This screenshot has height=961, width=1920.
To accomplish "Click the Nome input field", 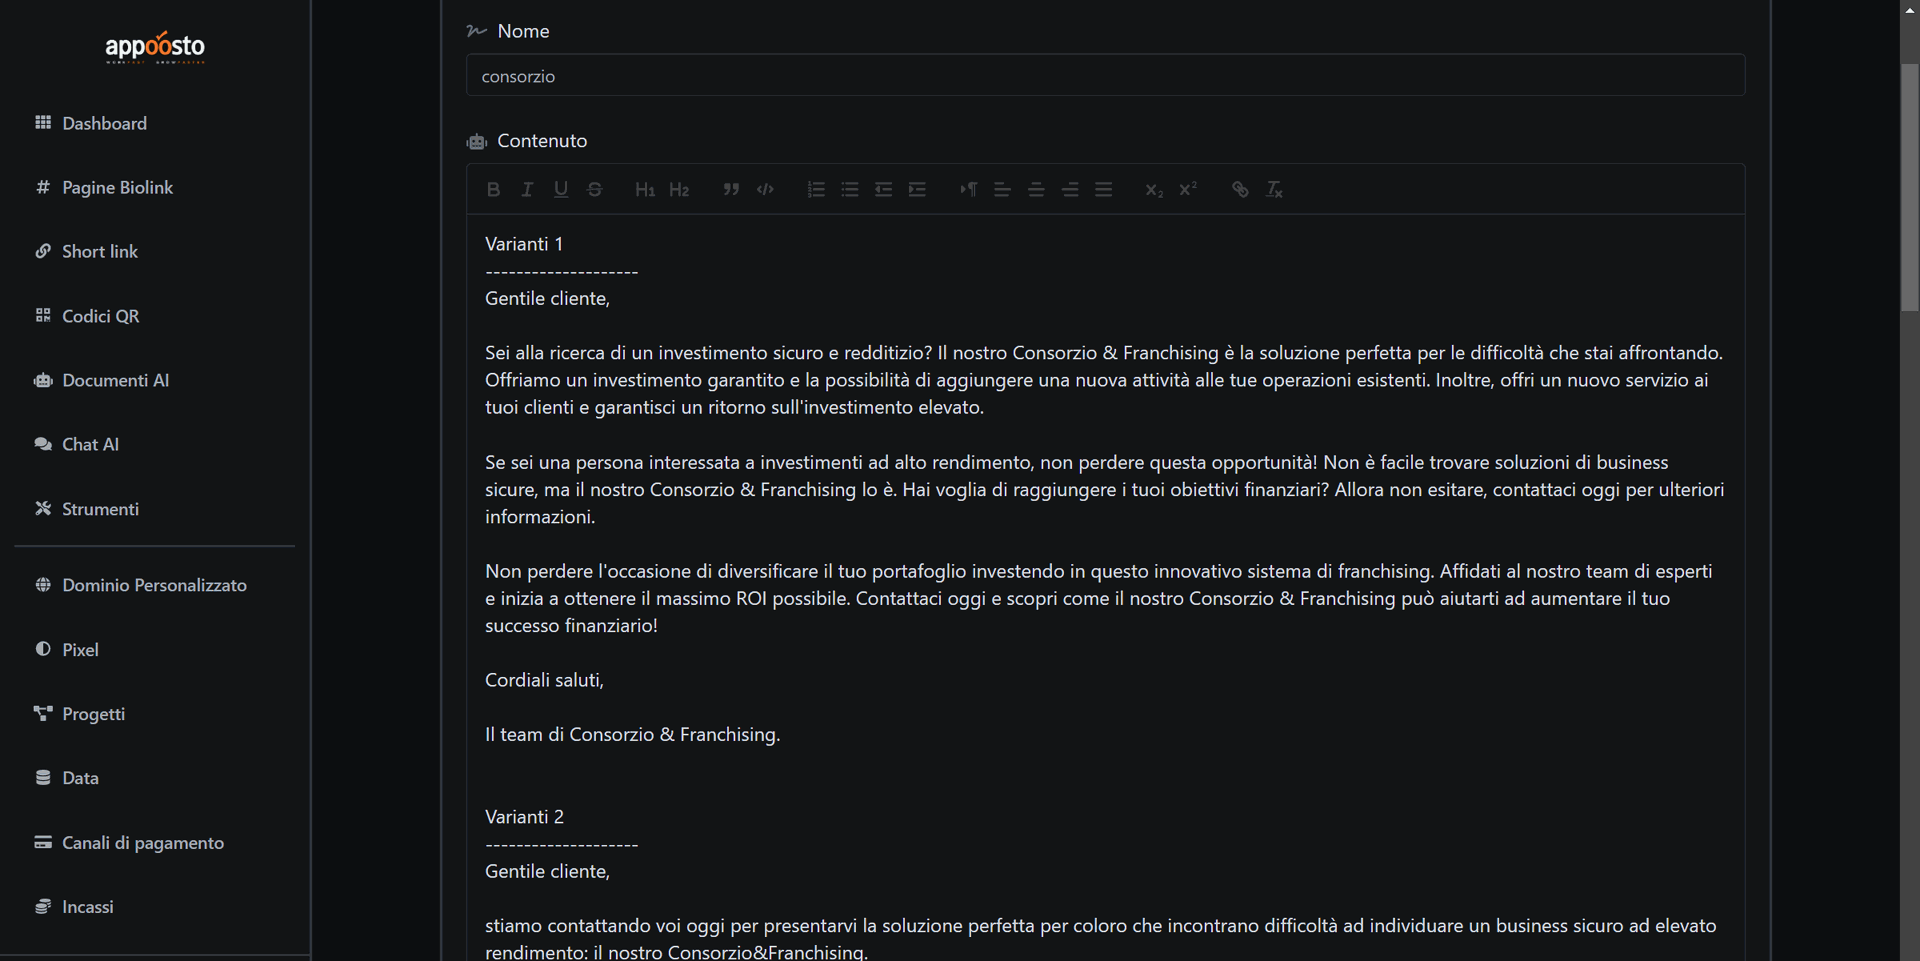I will 1105,76.
